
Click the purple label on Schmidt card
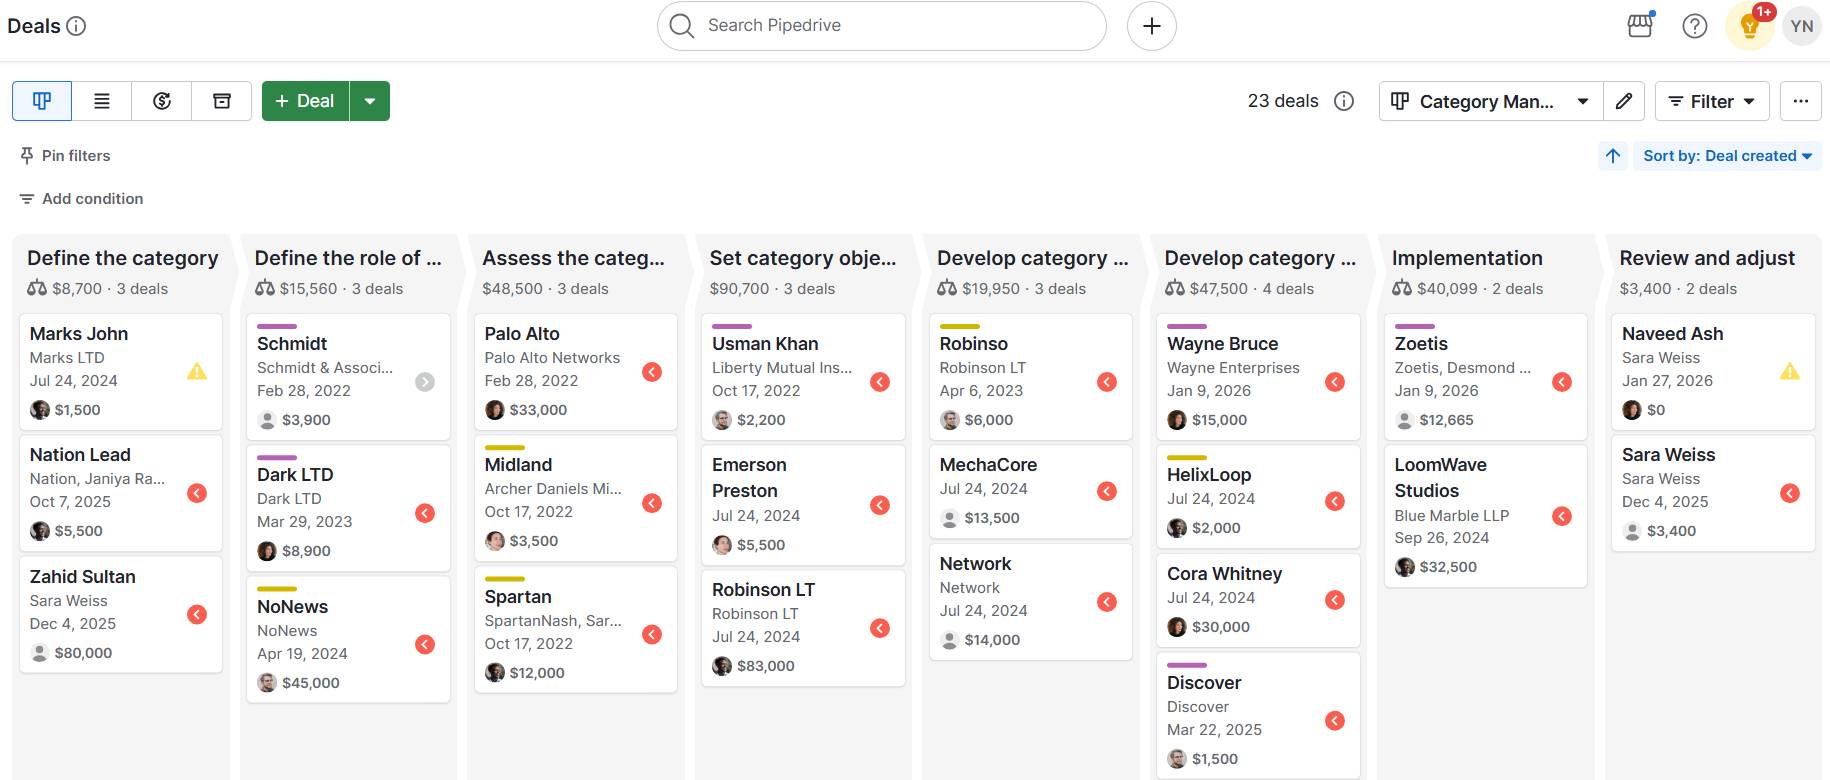pos(277,326)
